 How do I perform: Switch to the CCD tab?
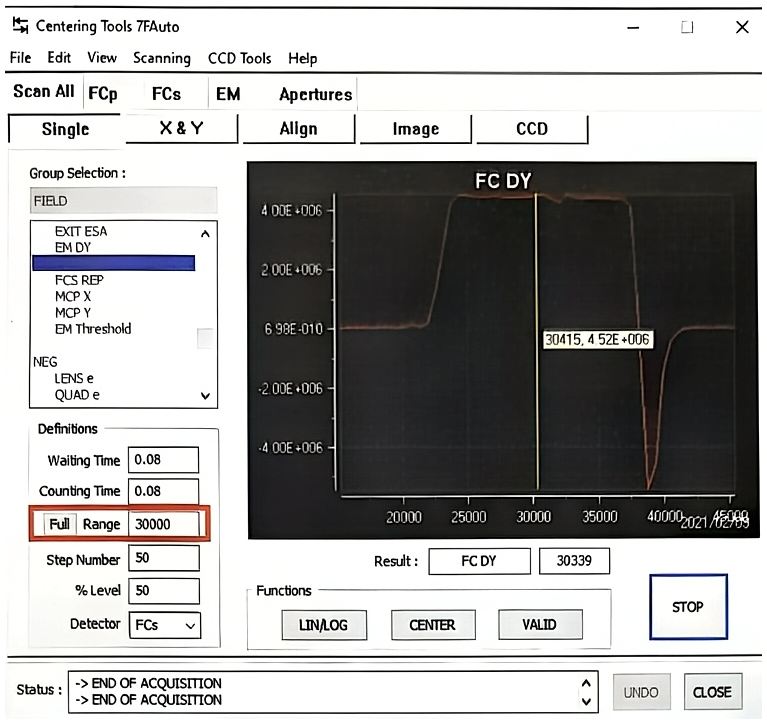(532, 129)
